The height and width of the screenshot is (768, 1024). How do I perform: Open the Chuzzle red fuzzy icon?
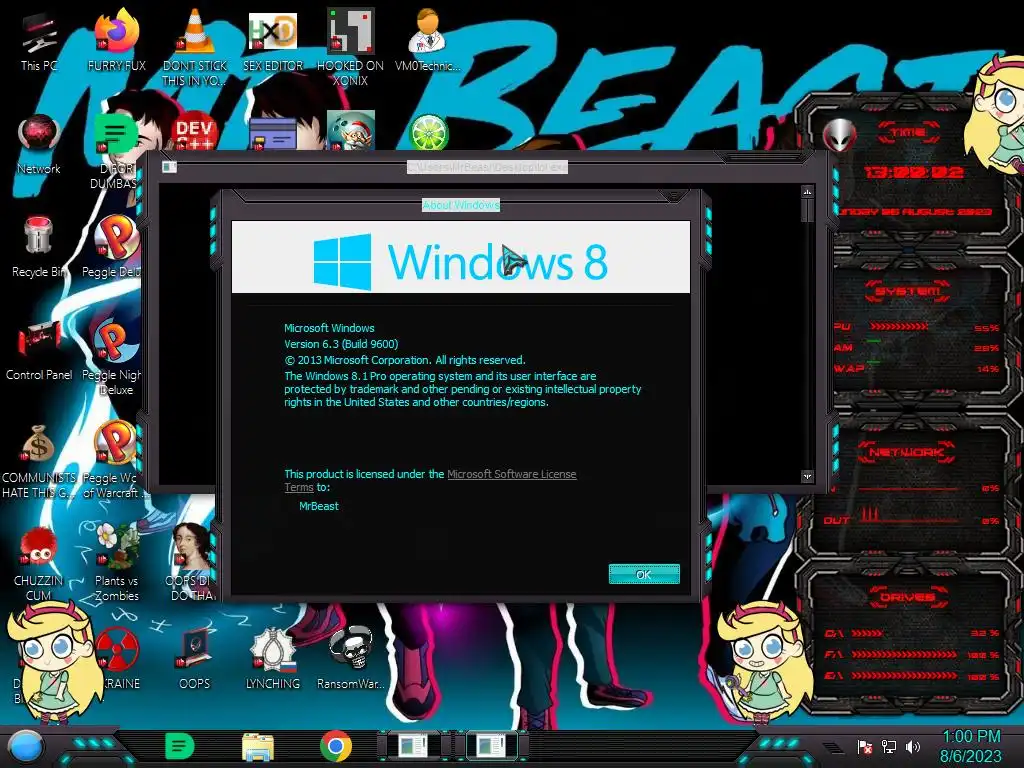39,563
